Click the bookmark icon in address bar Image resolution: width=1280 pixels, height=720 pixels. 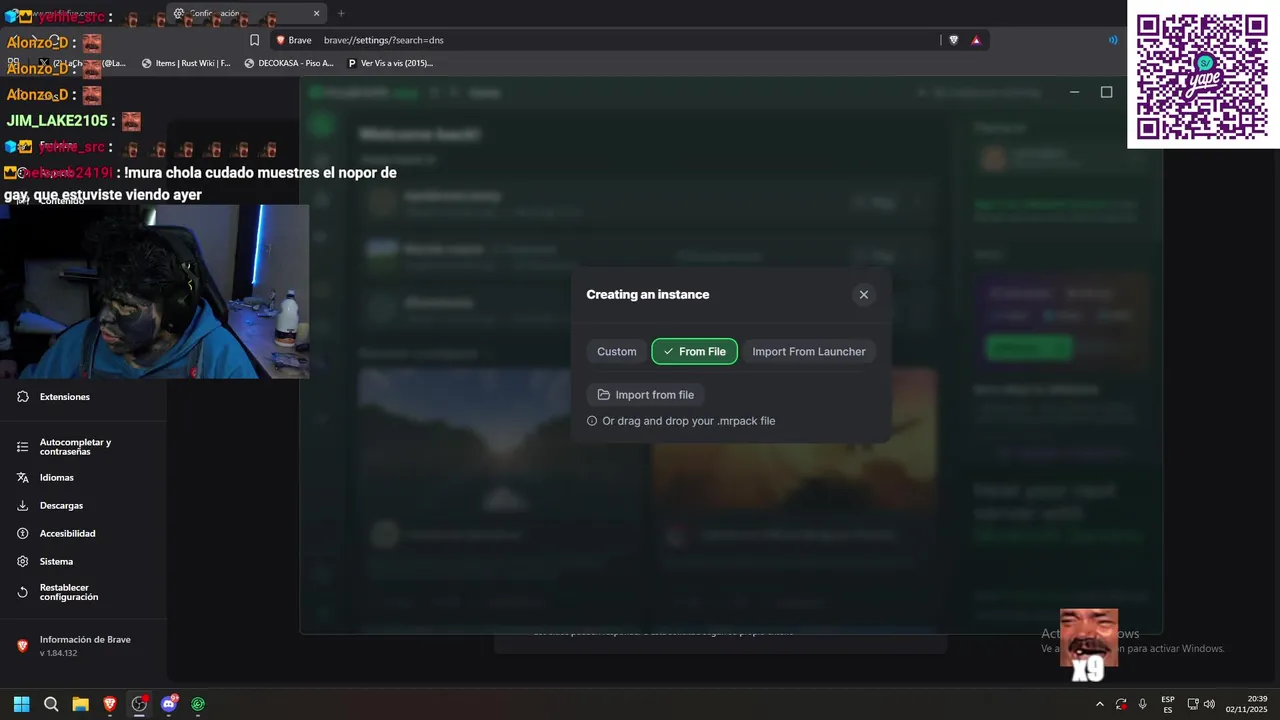[x=254, y=40]
